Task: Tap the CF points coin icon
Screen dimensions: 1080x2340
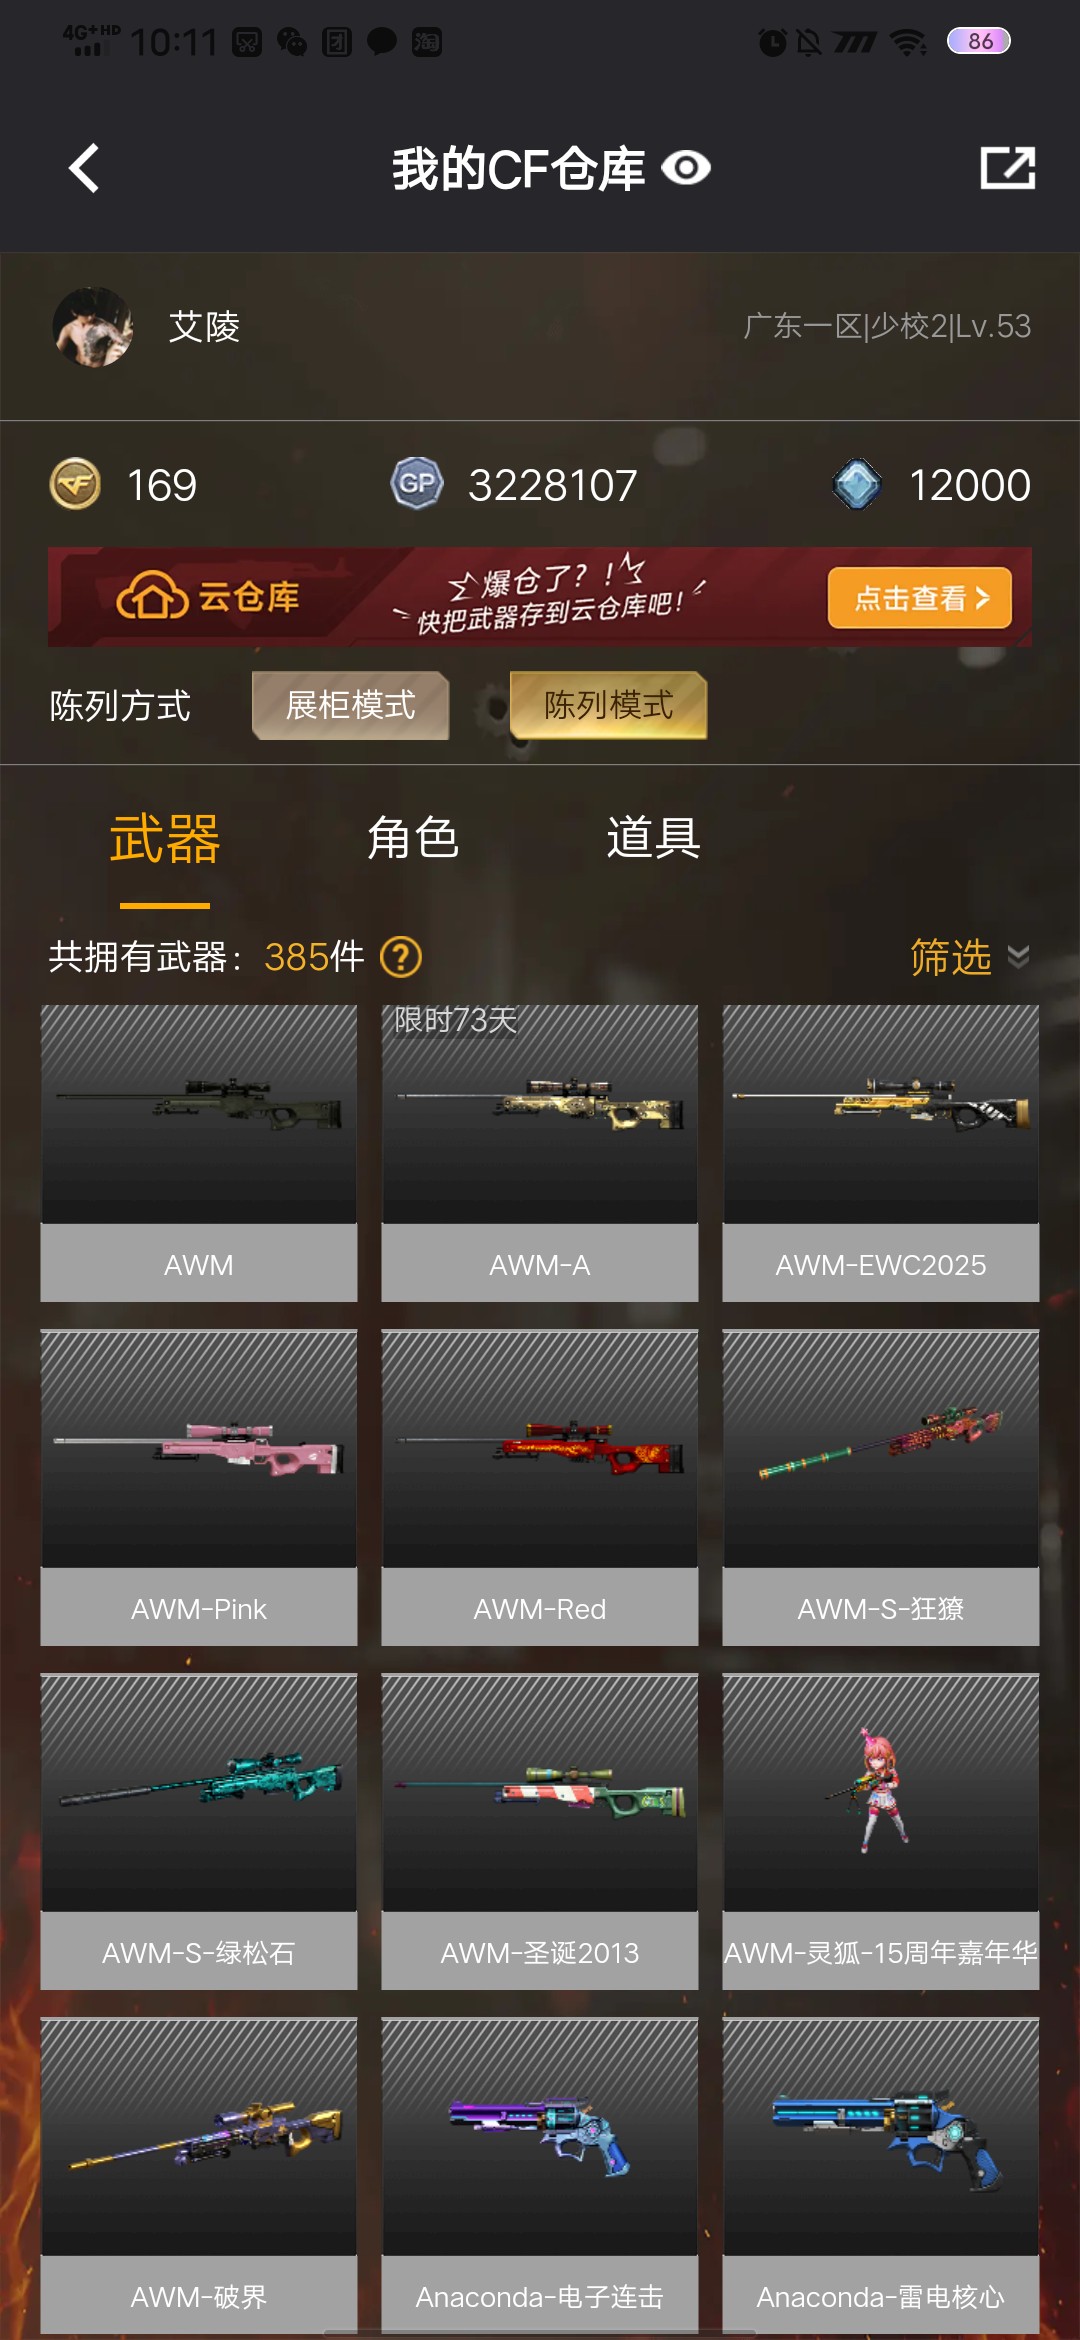Action: coord(75,484)
